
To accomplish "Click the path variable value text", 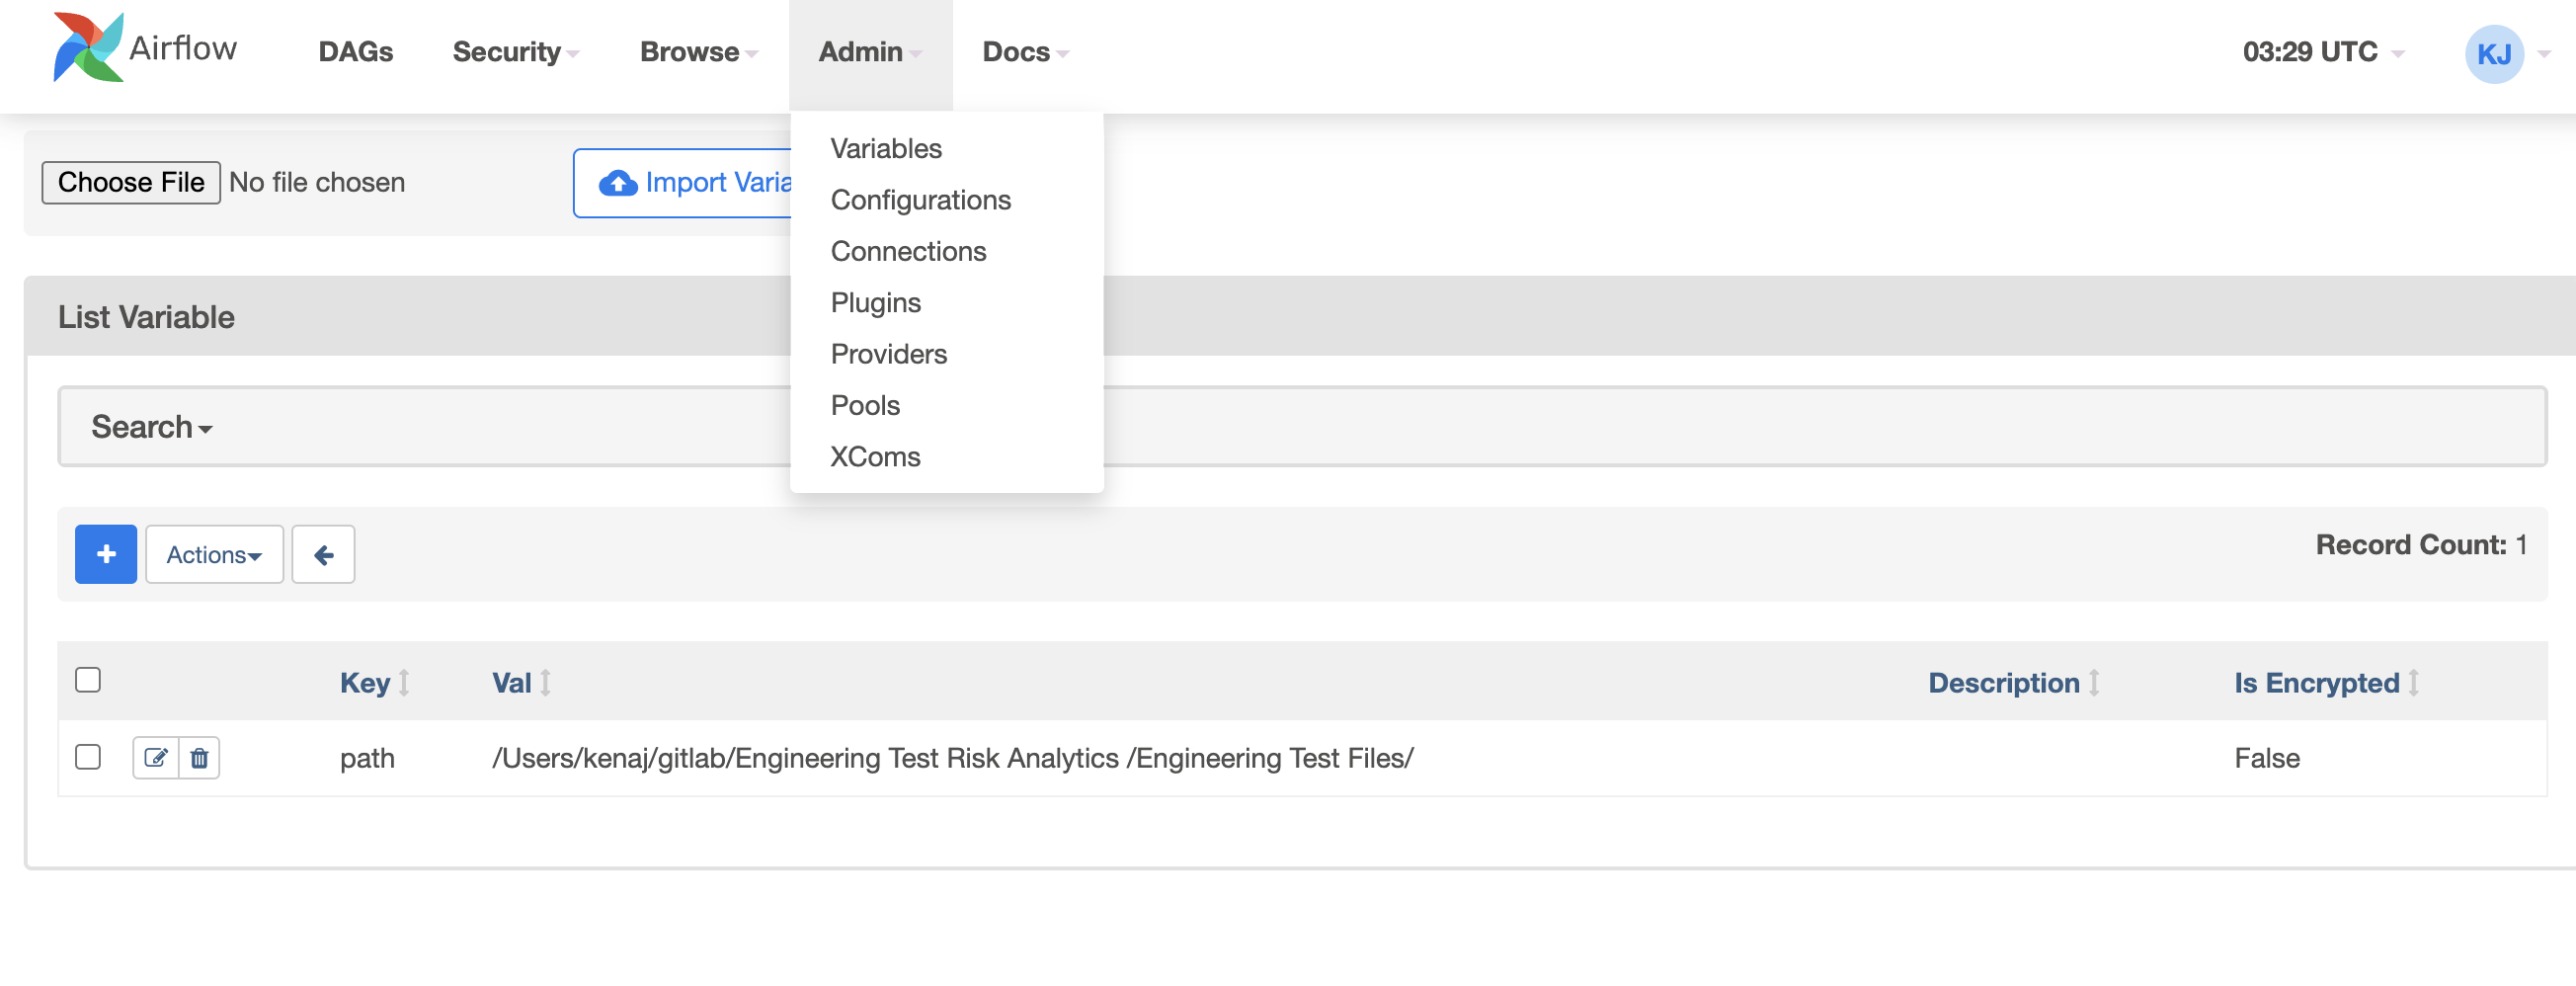I will 952,758.
